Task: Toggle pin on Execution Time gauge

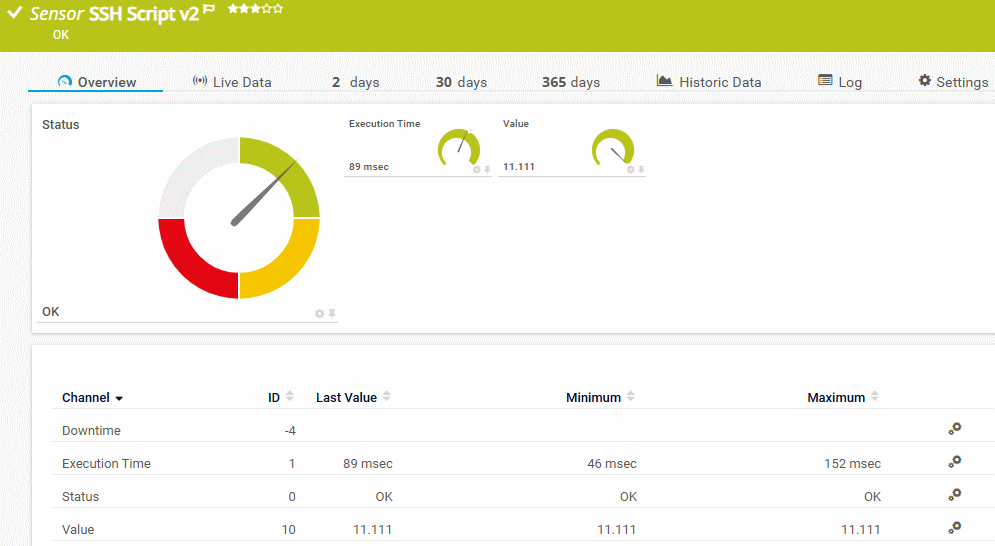Action: (487, 170)
